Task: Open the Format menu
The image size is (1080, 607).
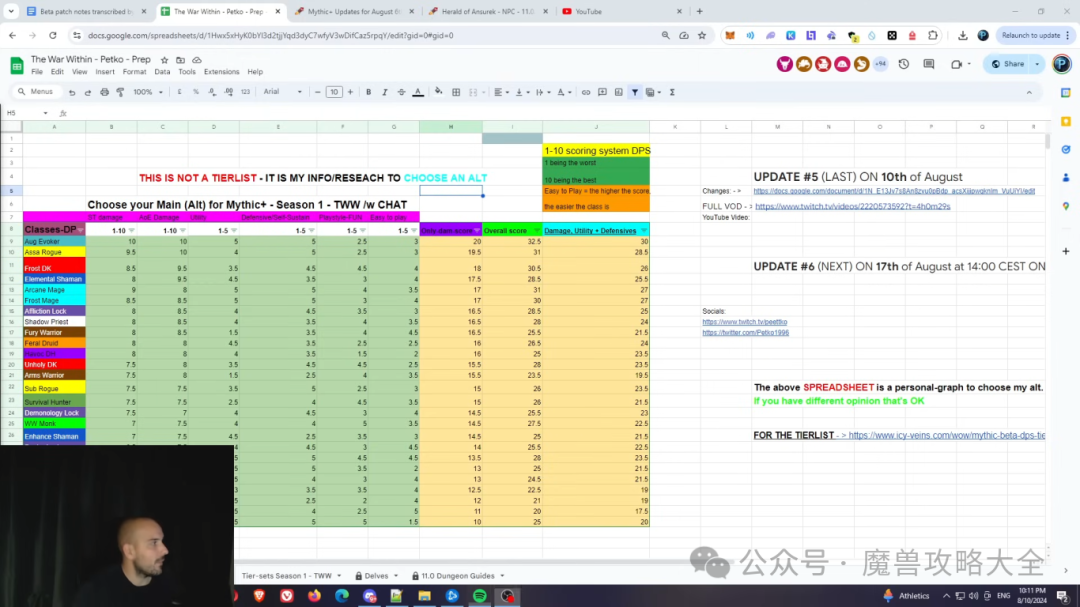Action: pos(134,72)
